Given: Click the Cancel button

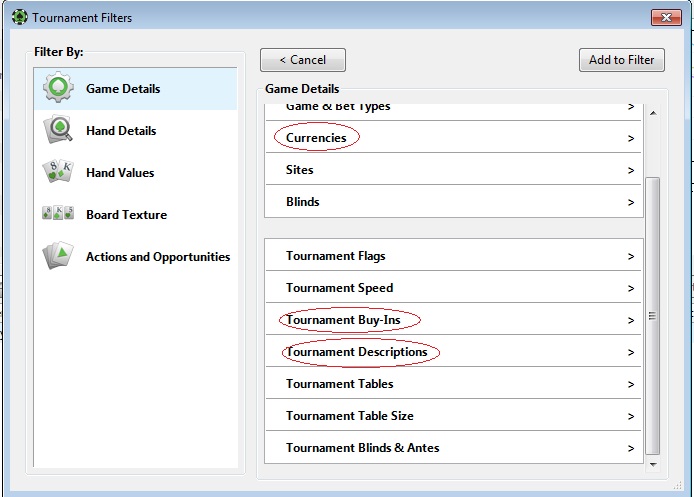Looking at the screenshot, I should click(x=303, y=60).
